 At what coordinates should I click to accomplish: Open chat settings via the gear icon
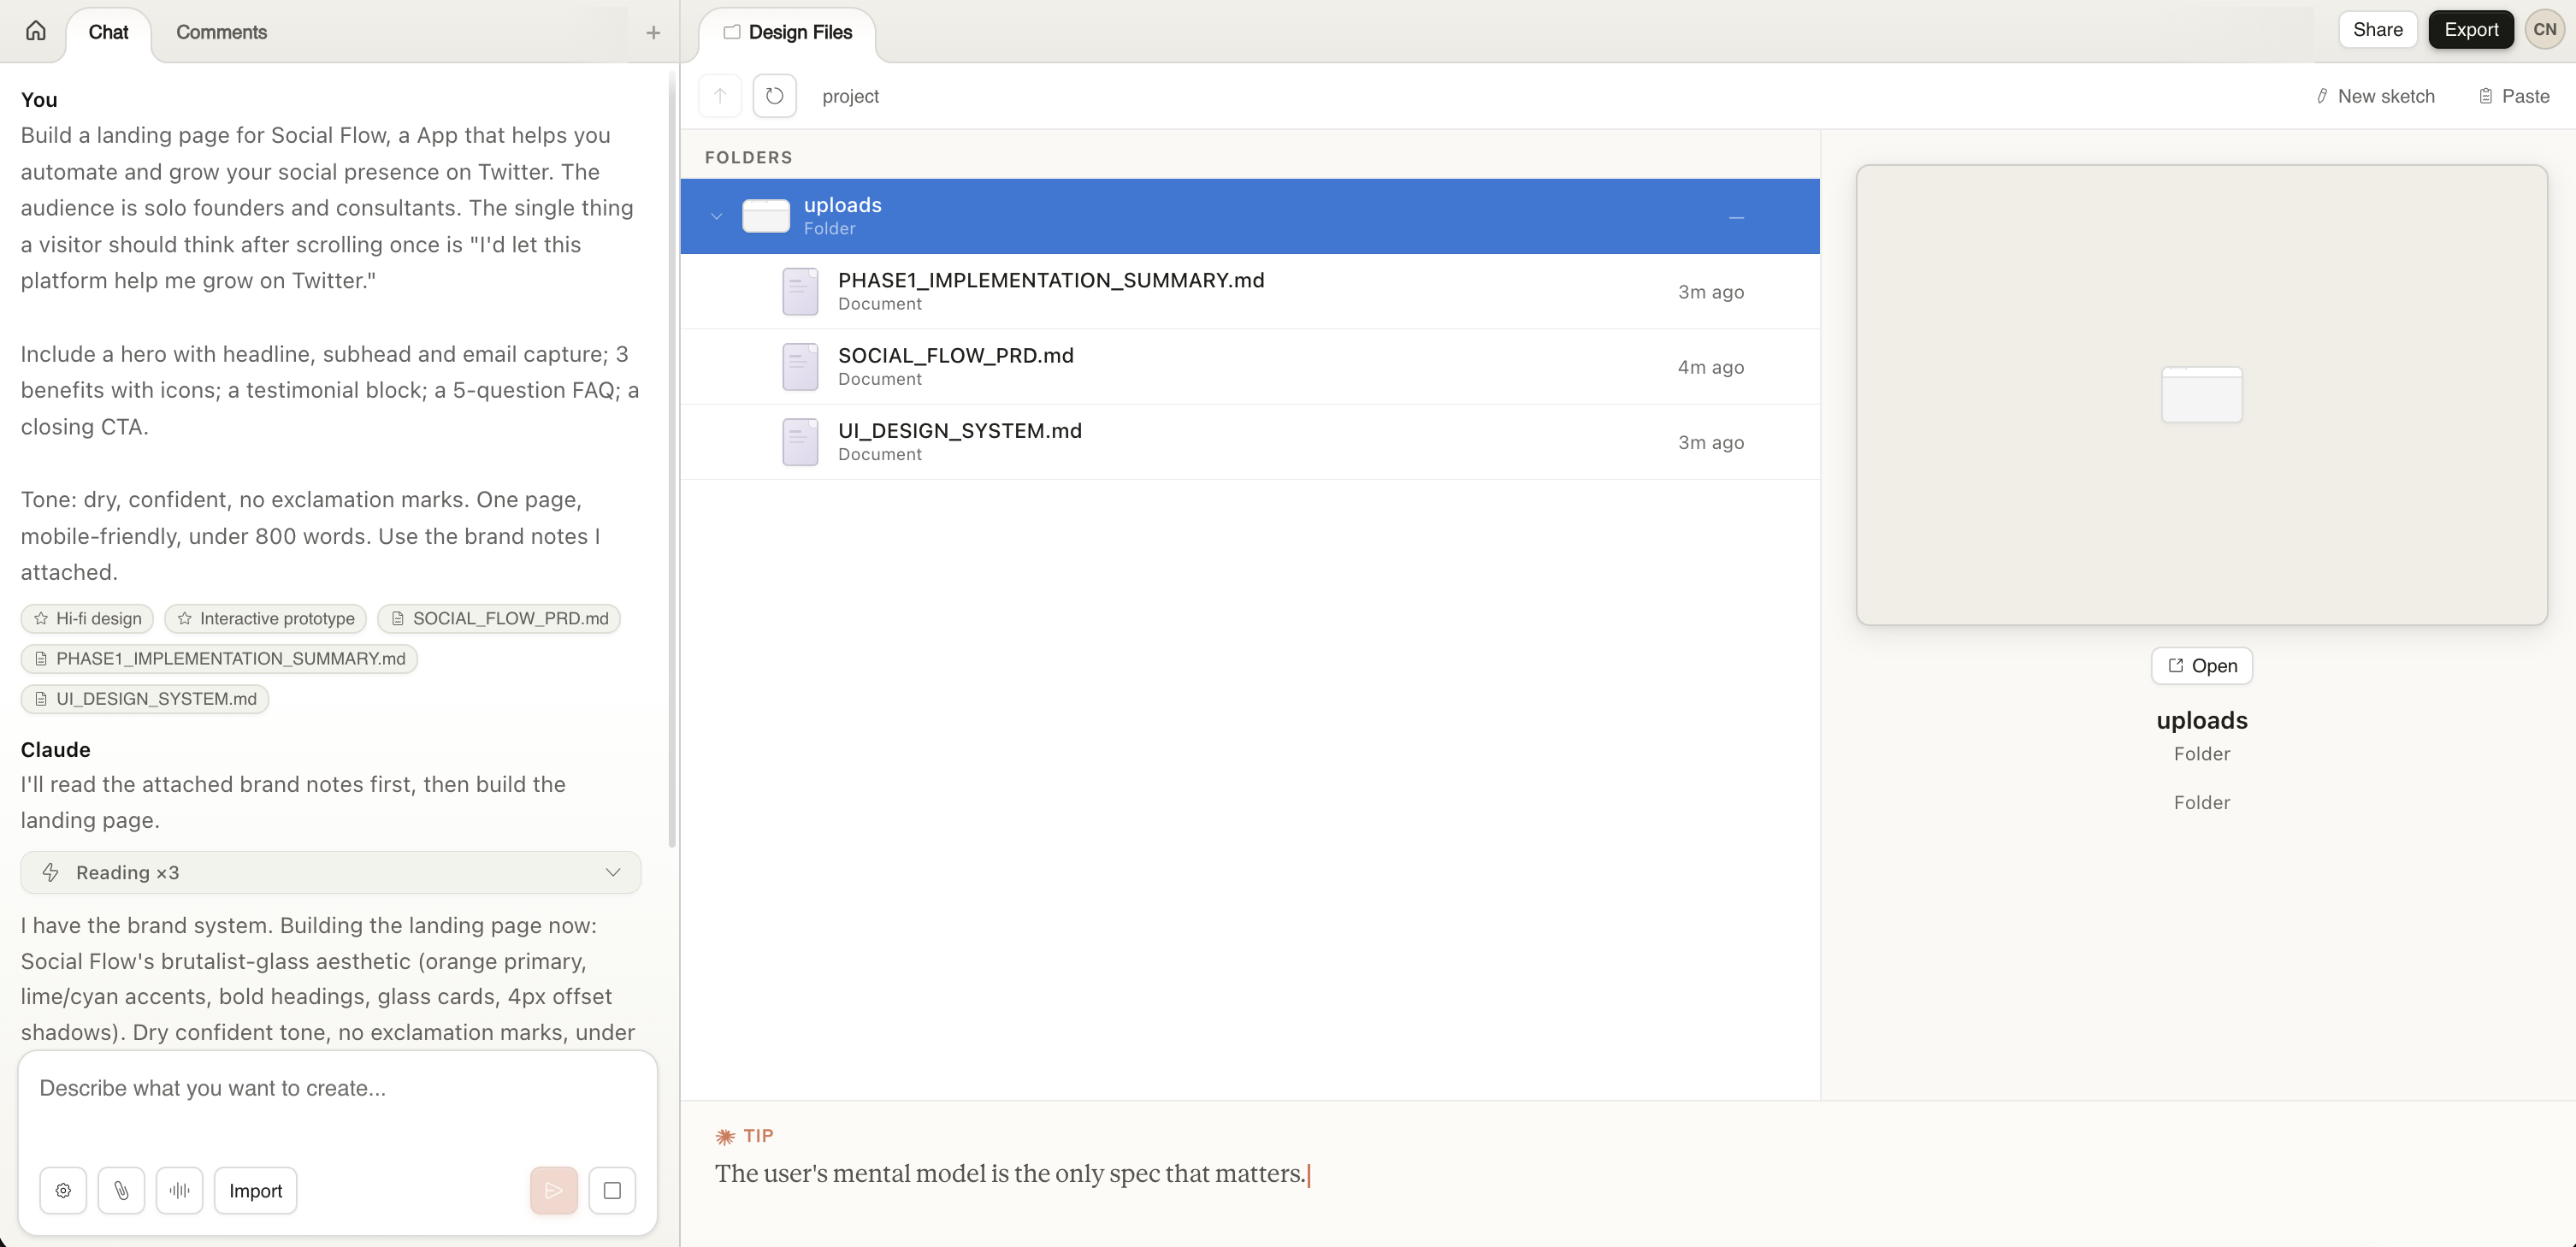tap(62, 1190)
